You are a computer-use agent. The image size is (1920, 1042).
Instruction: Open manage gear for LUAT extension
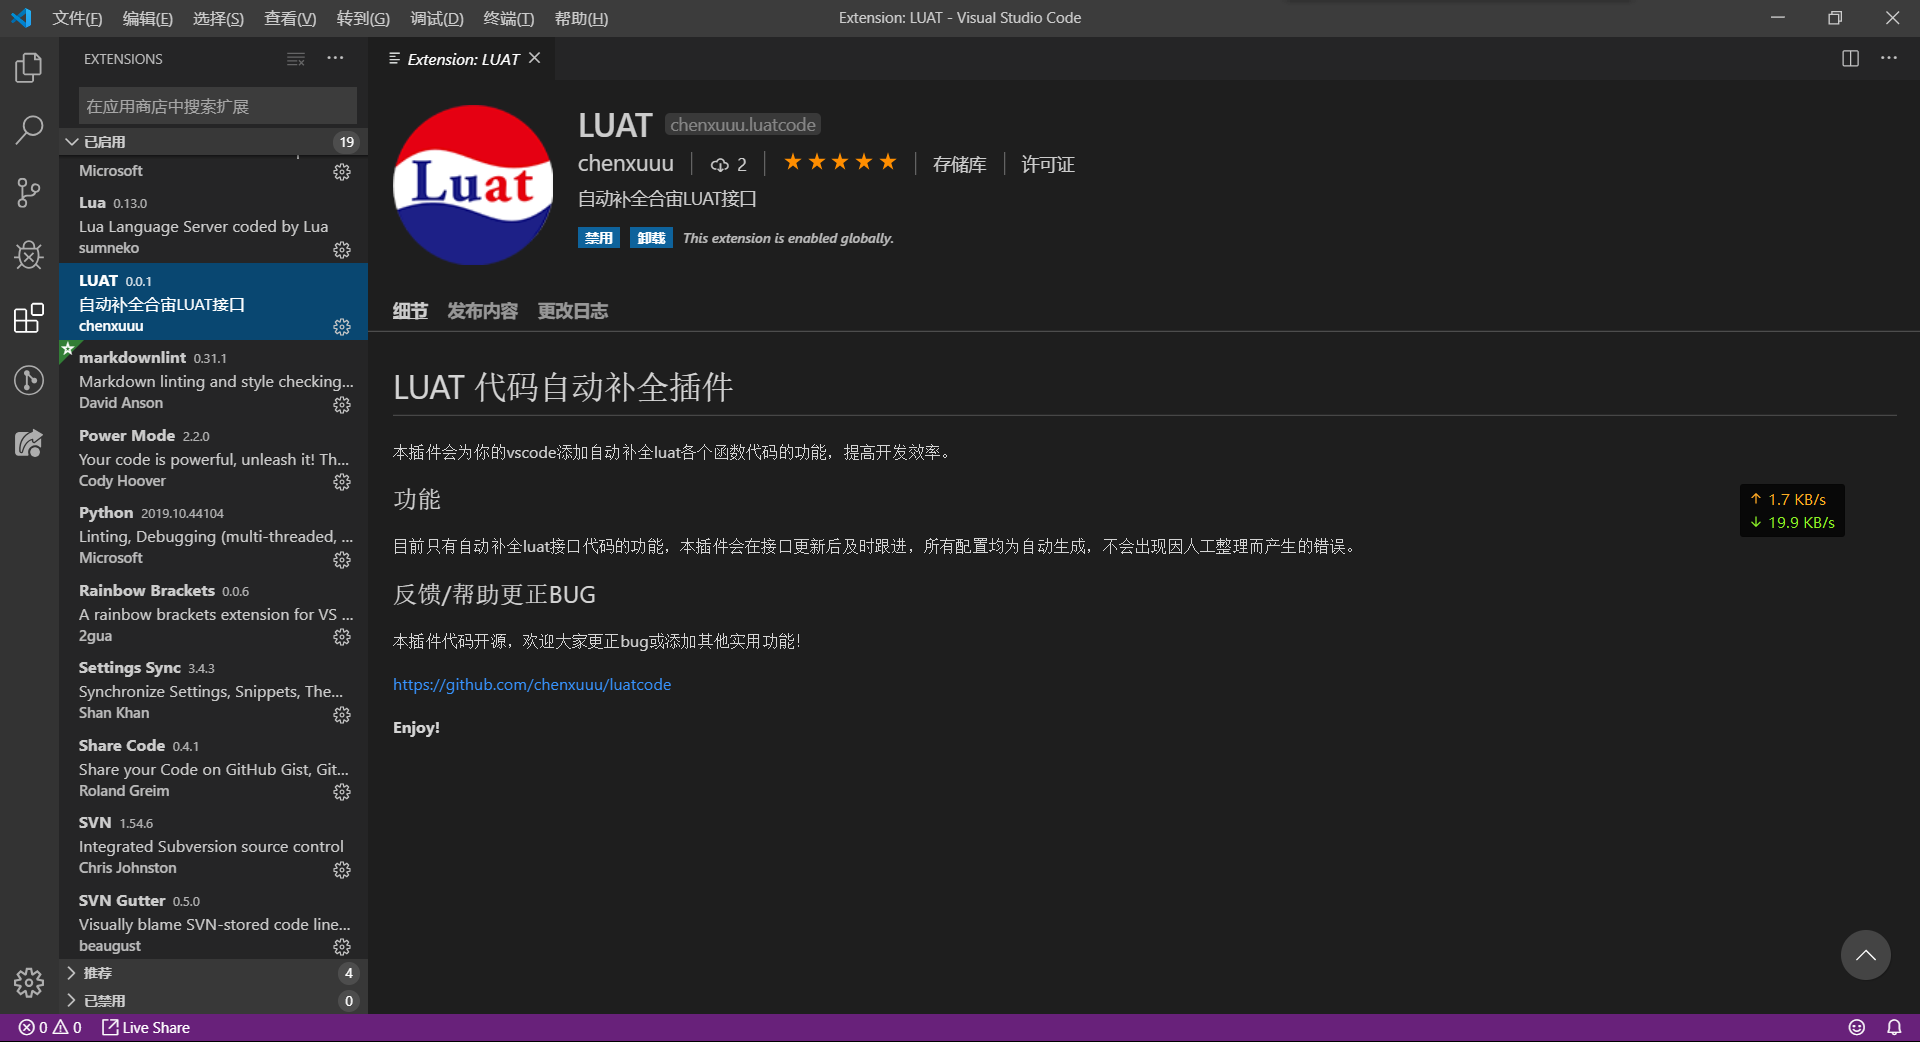(x=342, y=327)
